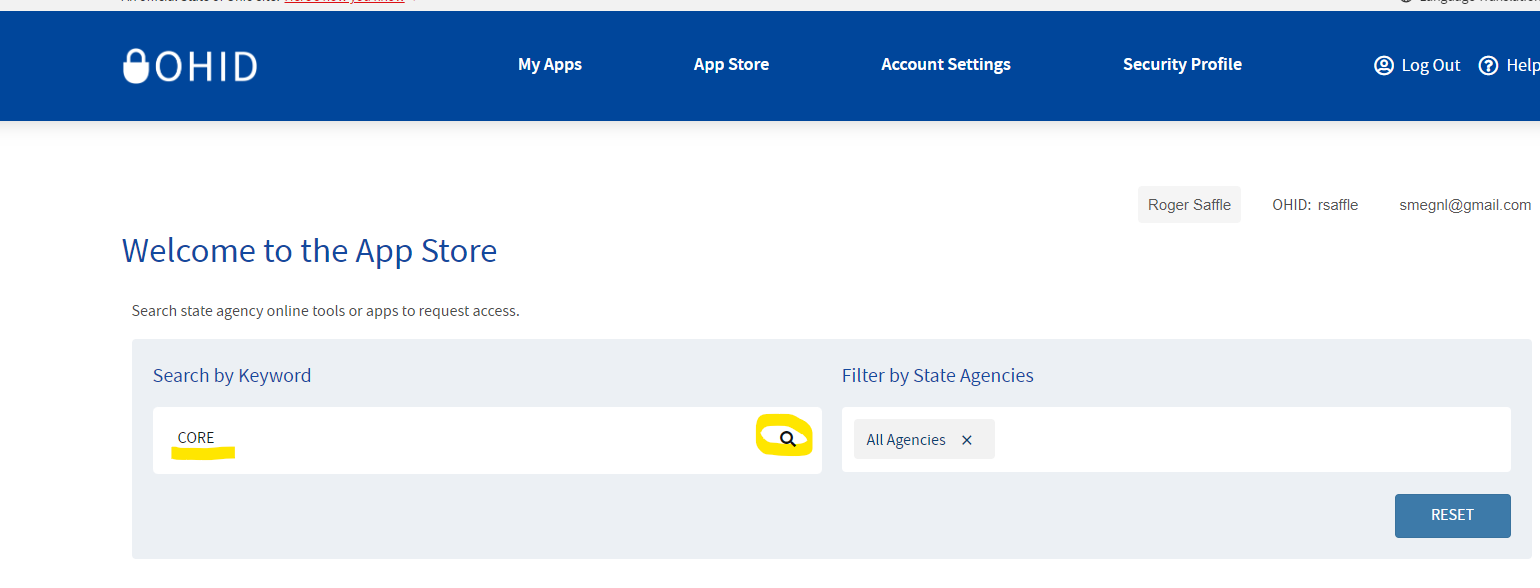Select the App Store navigation item
Viewport: 1540px width, 588px height.
(x=731, y=64)
